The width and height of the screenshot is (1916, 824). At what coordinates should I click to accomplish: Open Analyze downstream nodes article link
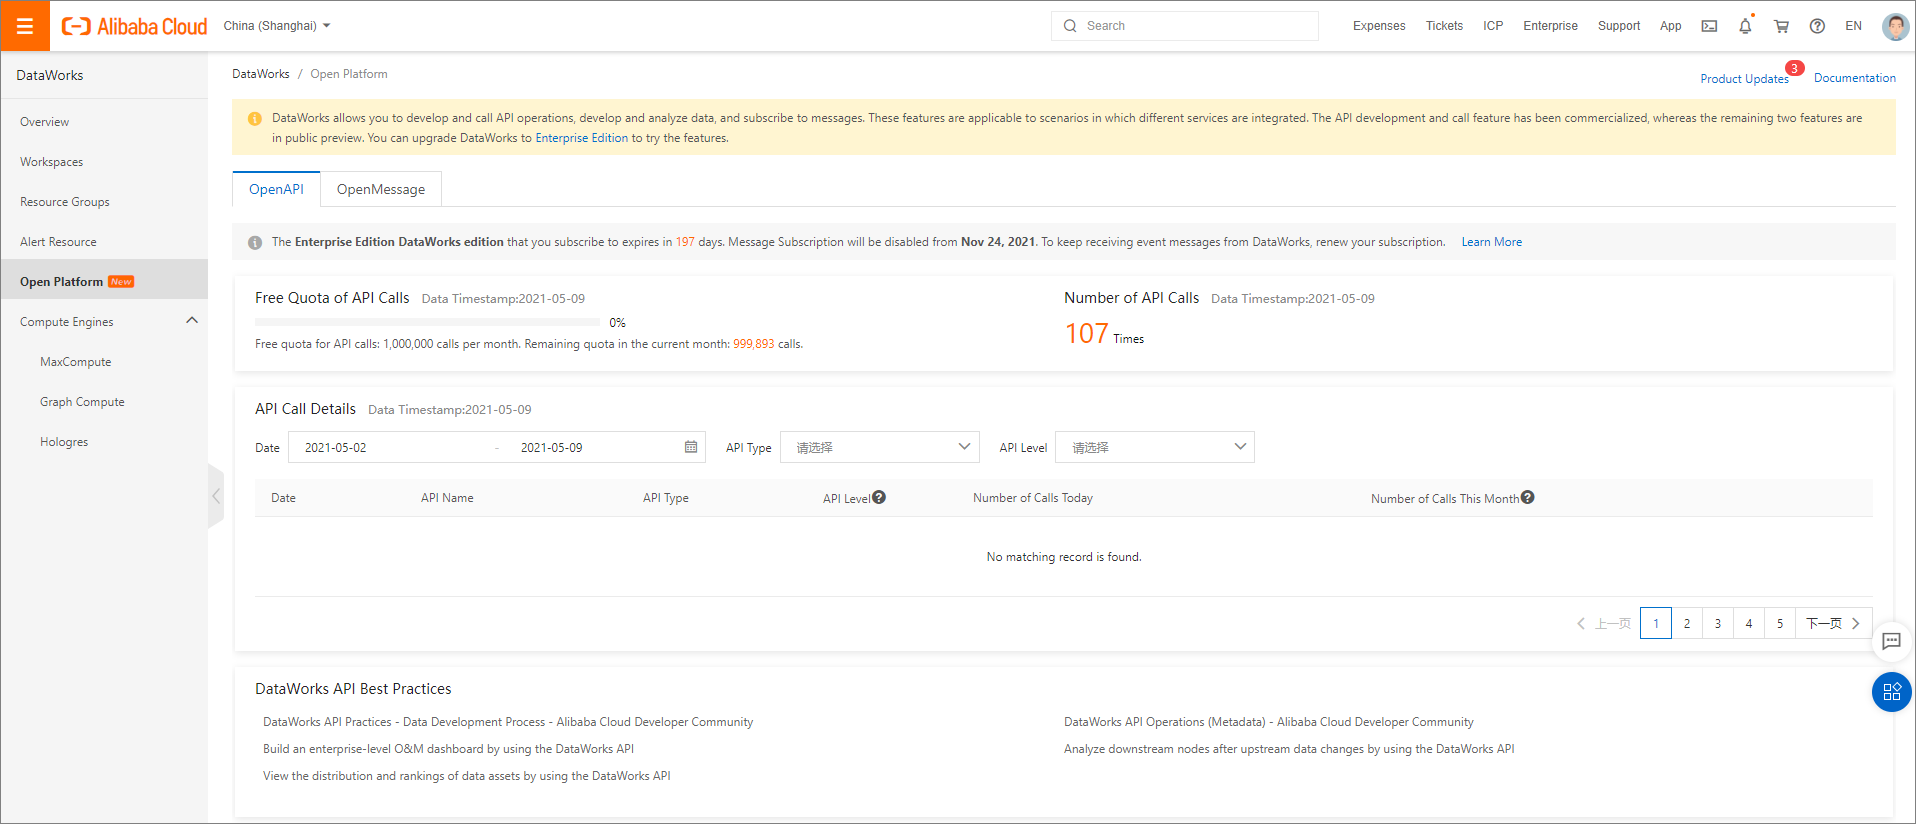point(1288,749)
